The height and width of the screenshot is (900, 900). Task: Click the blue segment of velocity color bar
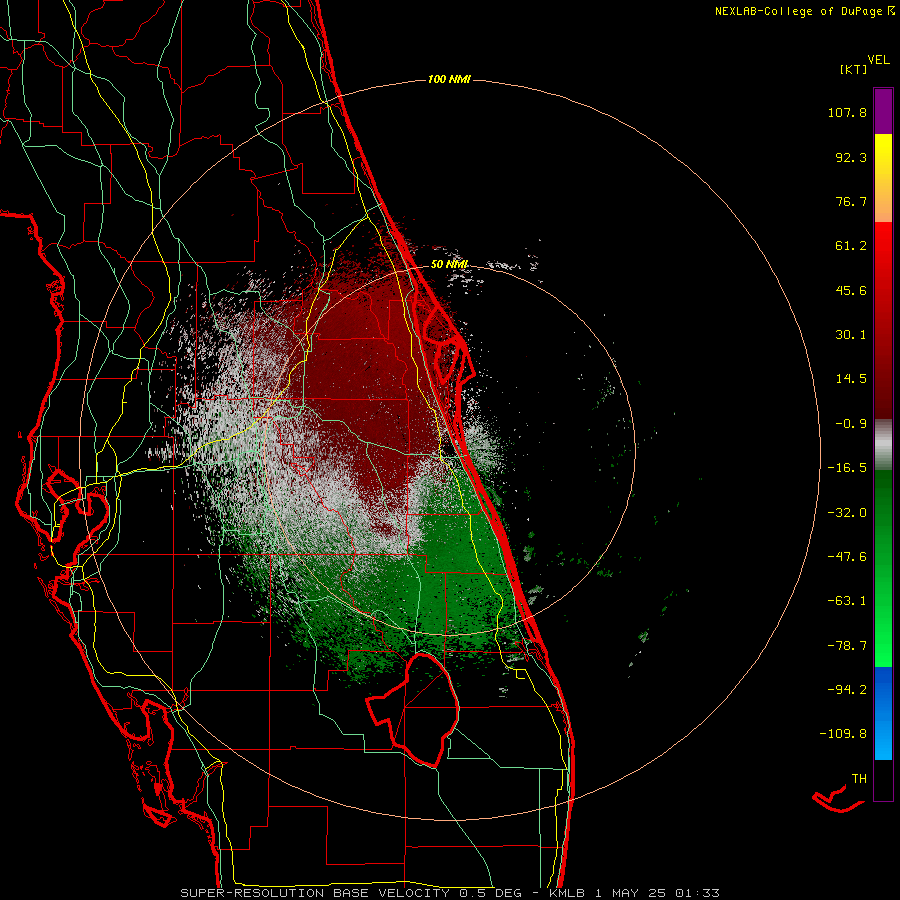click(883, 713)
